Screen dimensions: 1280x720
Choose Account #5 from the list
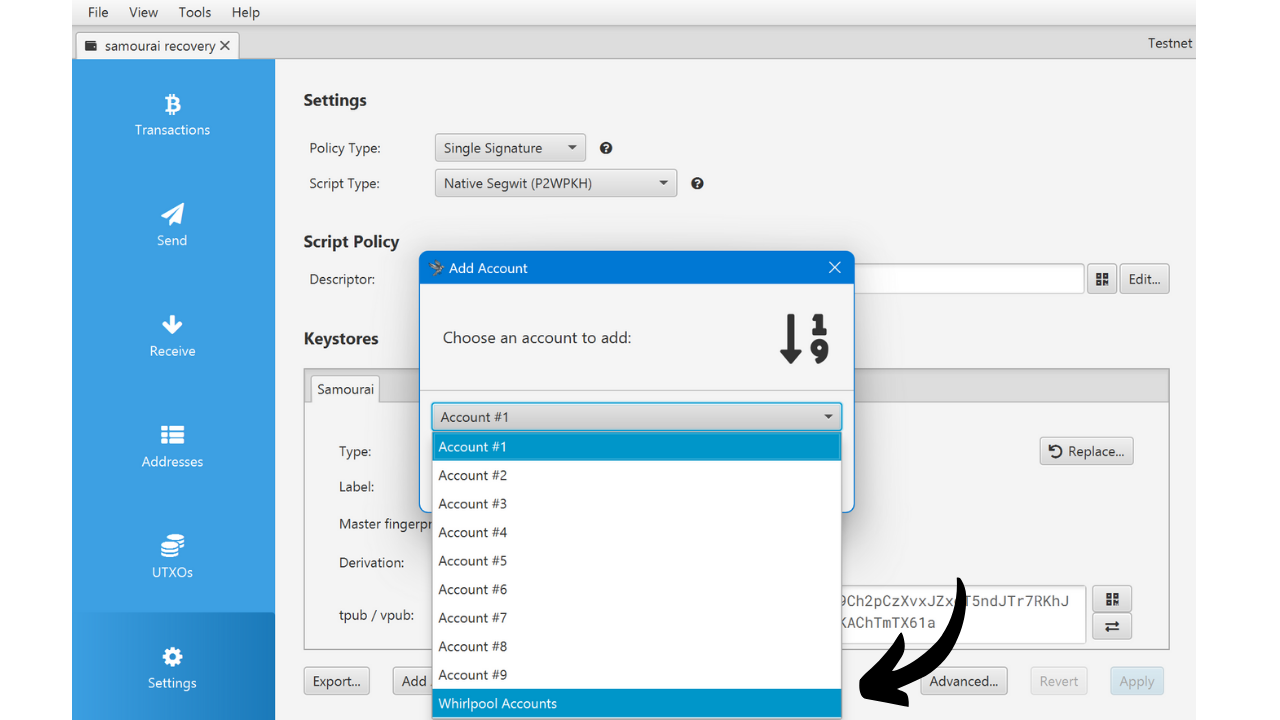pos(637,561)
